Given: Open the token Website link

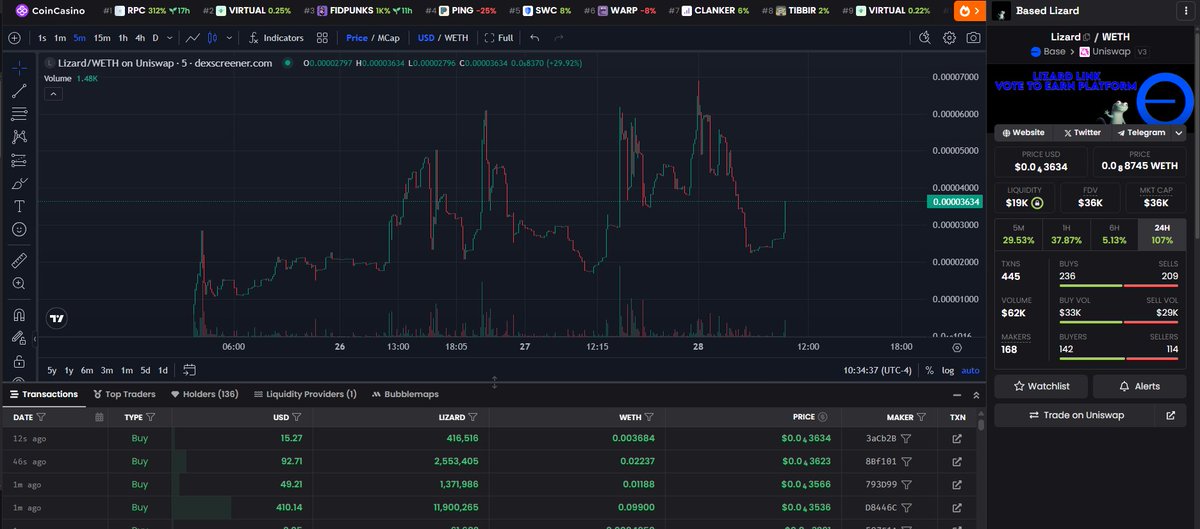Looking at the screenshot, I should 1022,132.
